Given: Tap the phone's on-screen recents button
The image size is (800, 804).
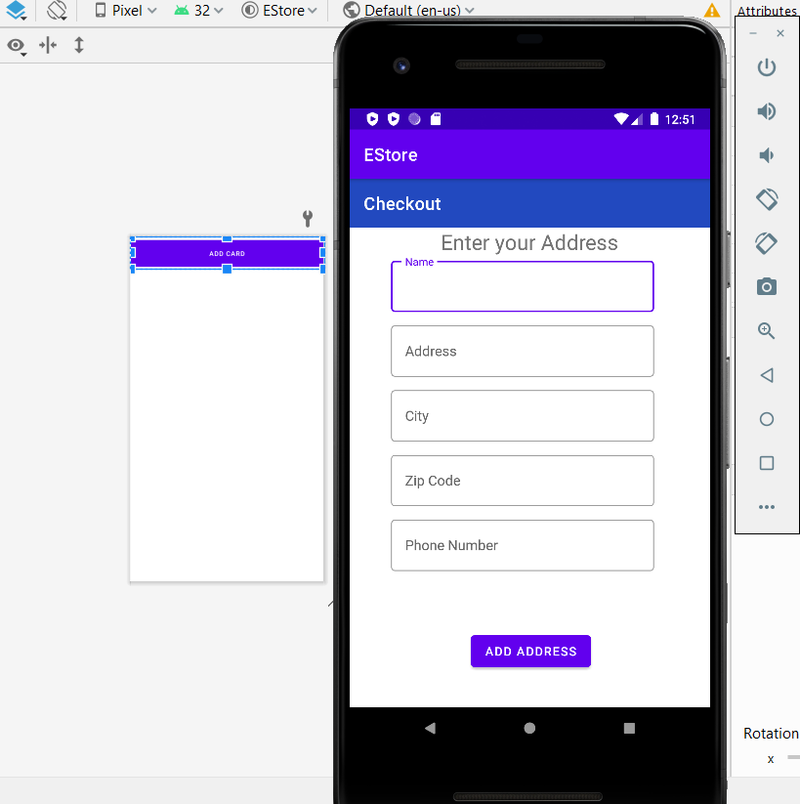Looking at the screenshot, I should (x=629, y=728).
